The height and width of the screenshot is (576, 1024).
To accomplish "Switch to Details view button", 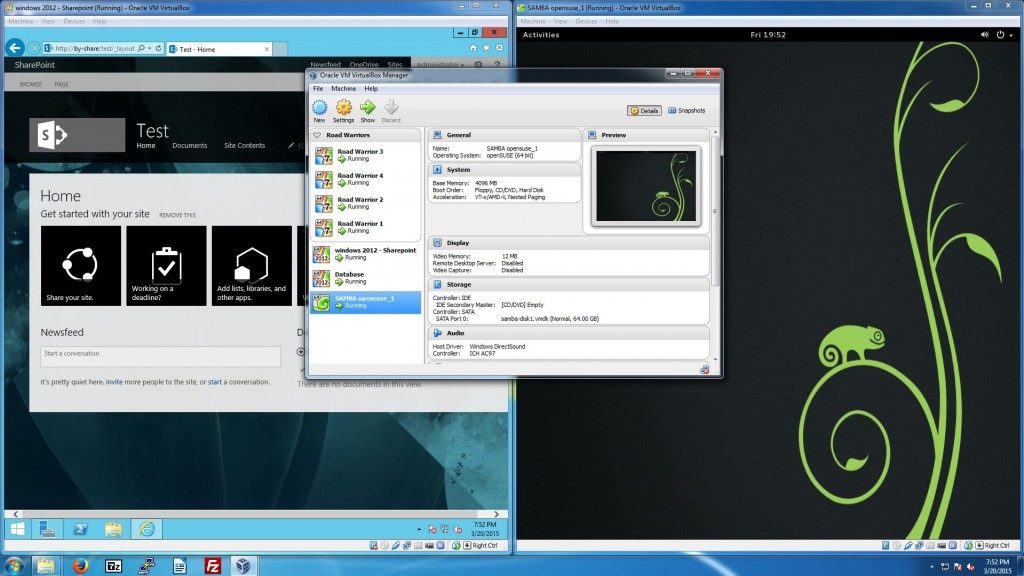I will click(645, 111).
